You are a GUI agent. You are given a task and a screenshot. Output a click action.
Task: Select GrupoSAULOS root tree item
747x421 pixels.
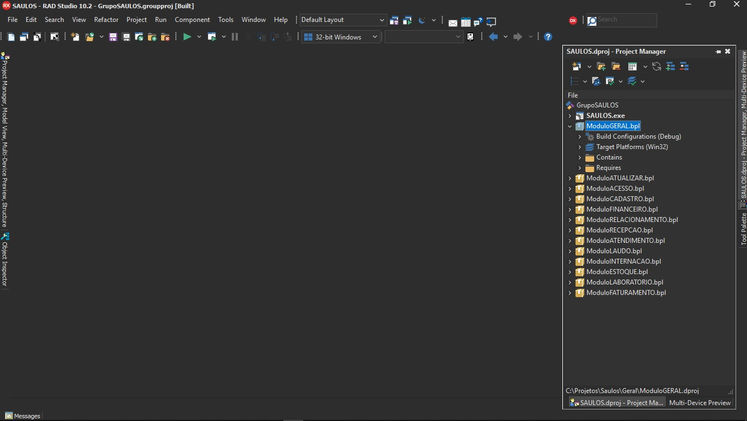tap(597, 105)
